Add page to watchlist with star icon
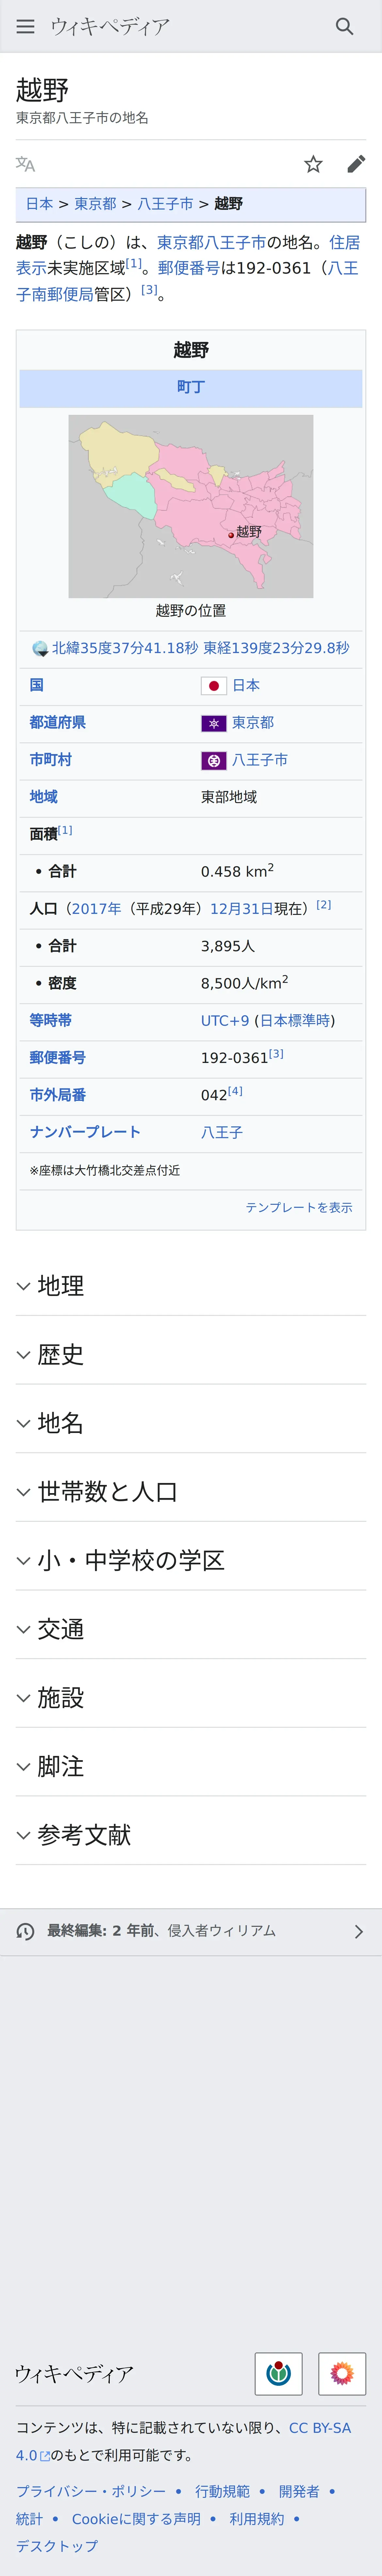This screenshot has width=382, height=2576. 313,164
